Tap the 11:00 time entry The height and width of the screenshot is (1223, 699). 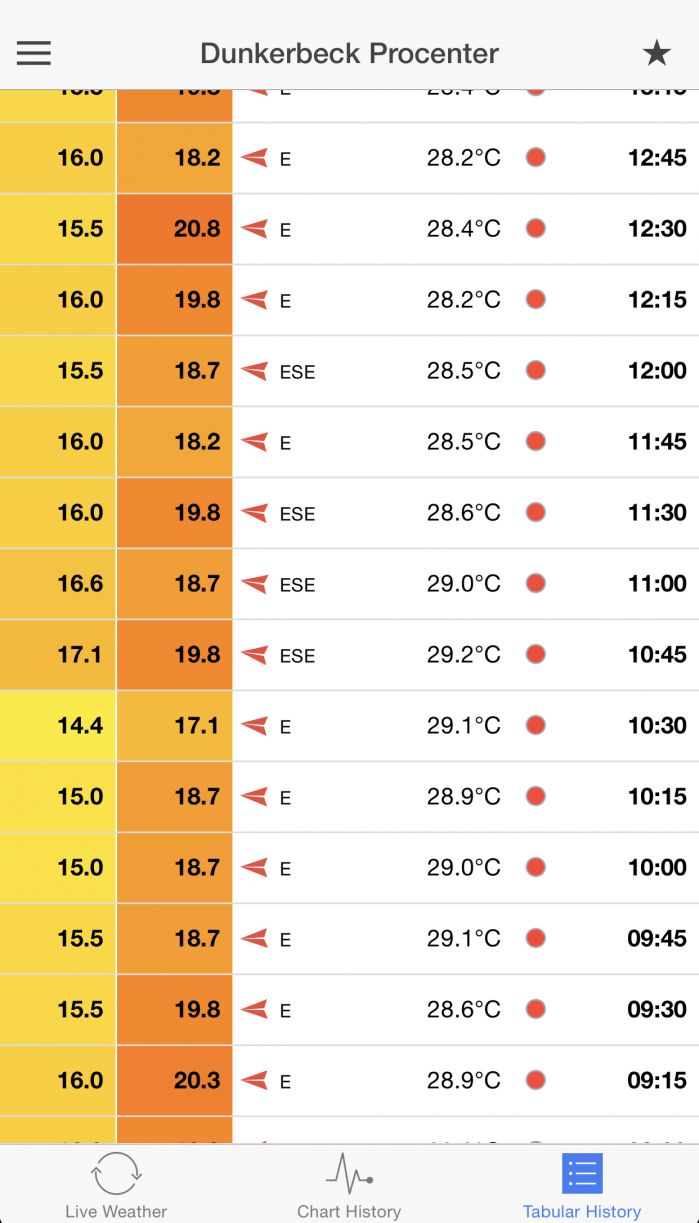point(657,584)
